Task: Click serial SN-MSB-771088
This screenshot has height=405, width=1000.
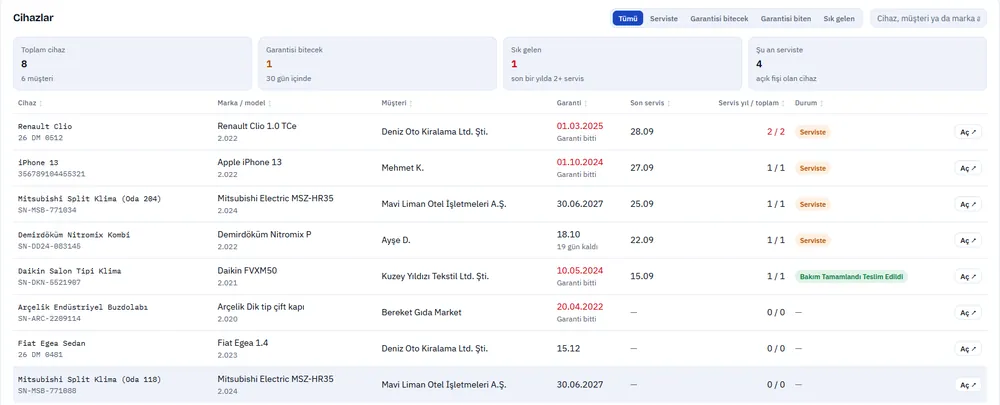Action: [x=47, y=391]
